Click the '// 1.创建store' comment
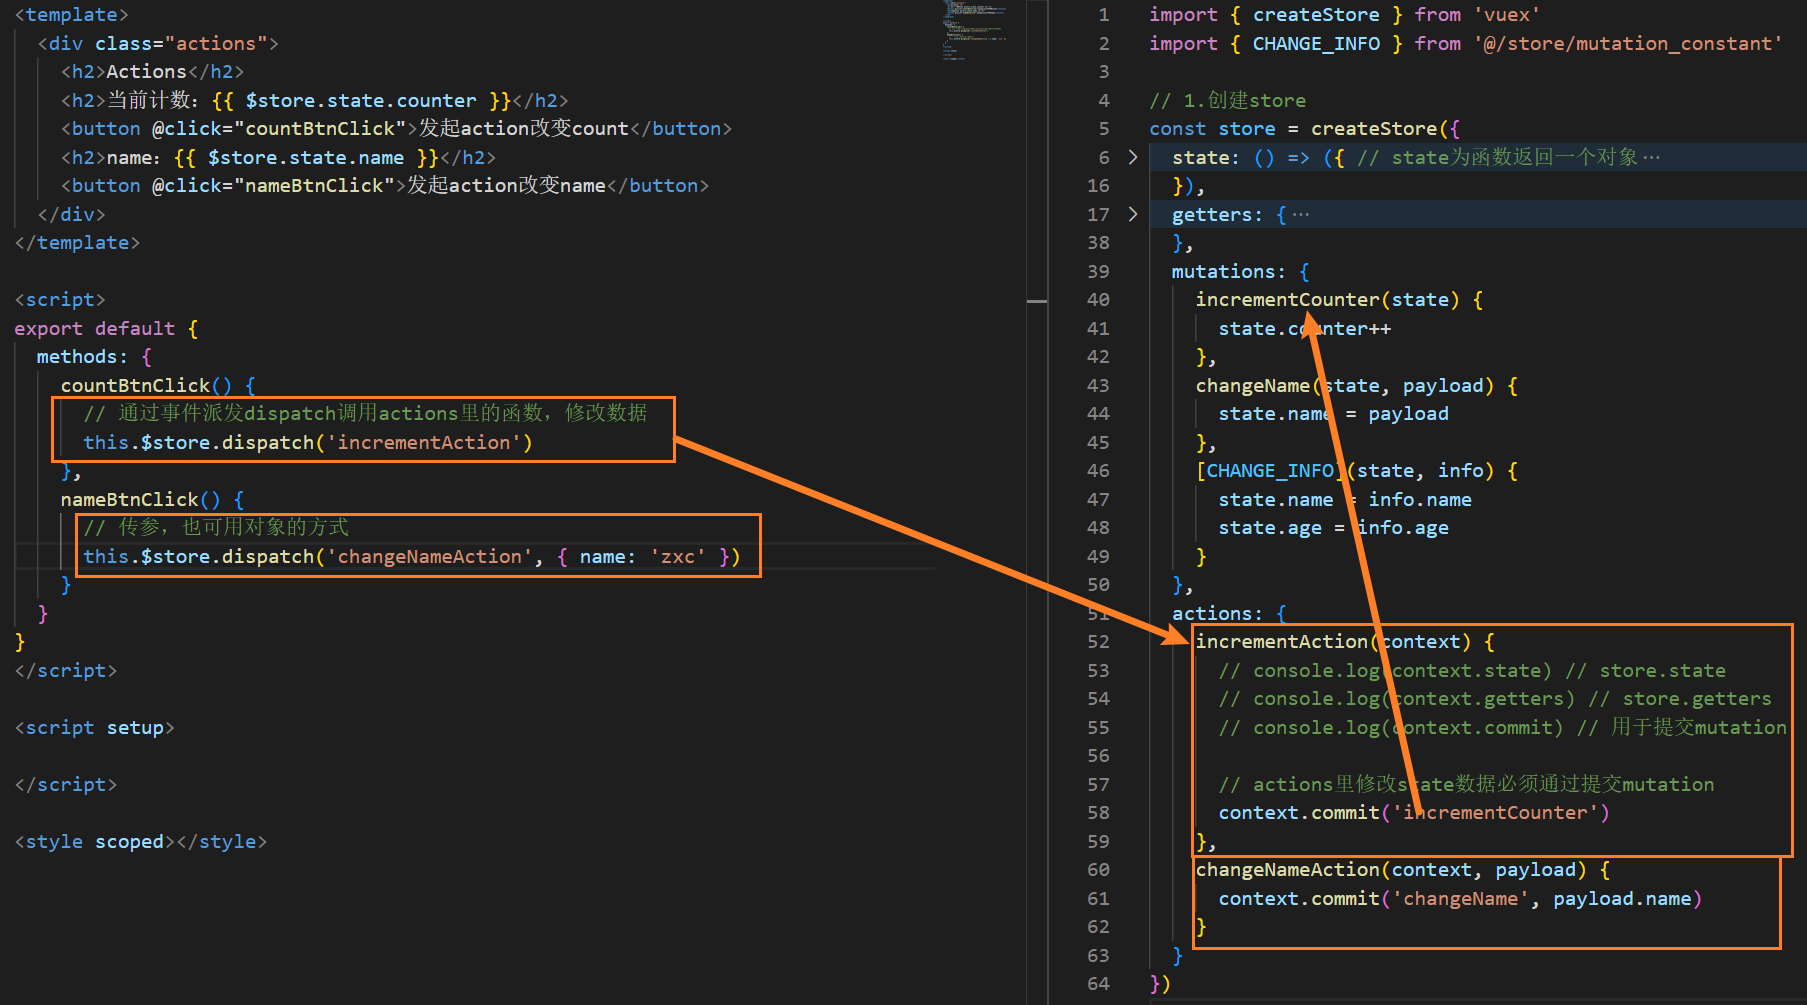Screen dimensions: 1807x1005 [1227, 101]
